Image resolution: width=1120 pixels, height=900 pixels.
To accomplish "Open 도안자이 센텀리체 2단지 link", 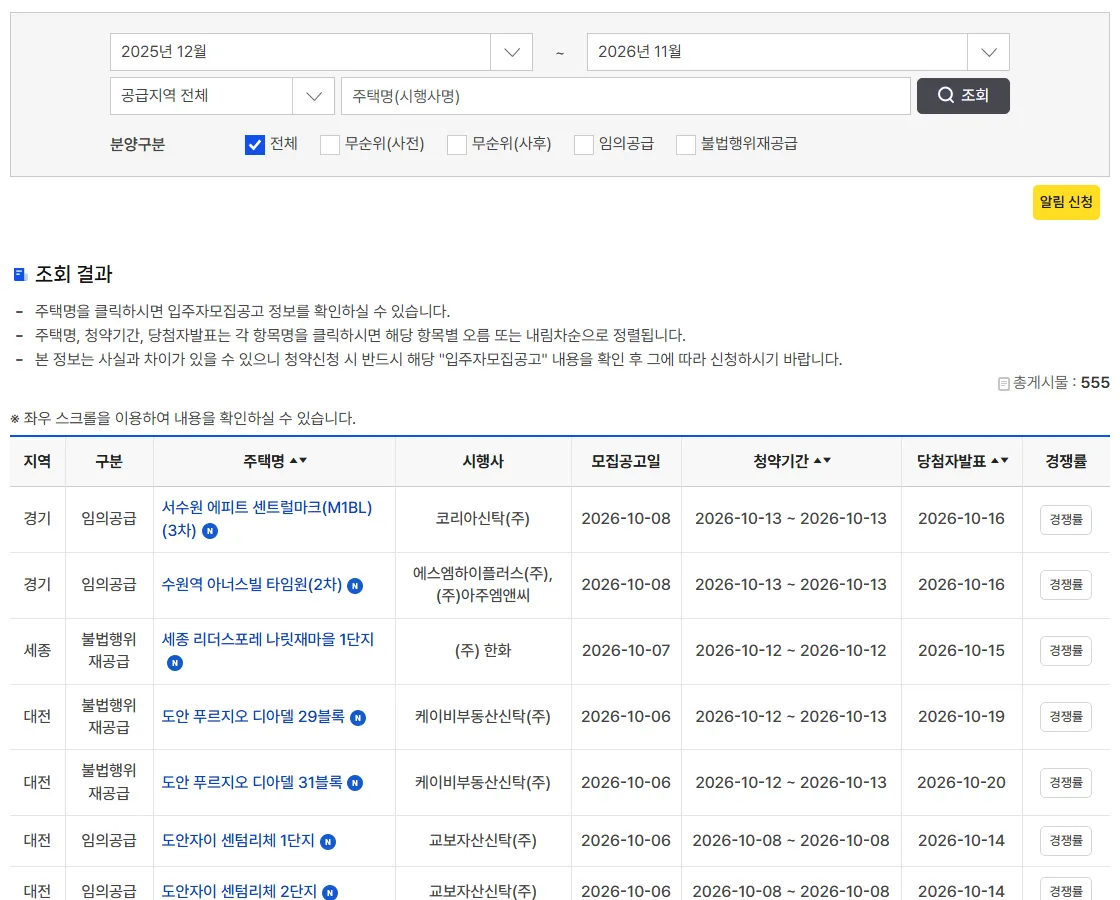I will 239,891.
